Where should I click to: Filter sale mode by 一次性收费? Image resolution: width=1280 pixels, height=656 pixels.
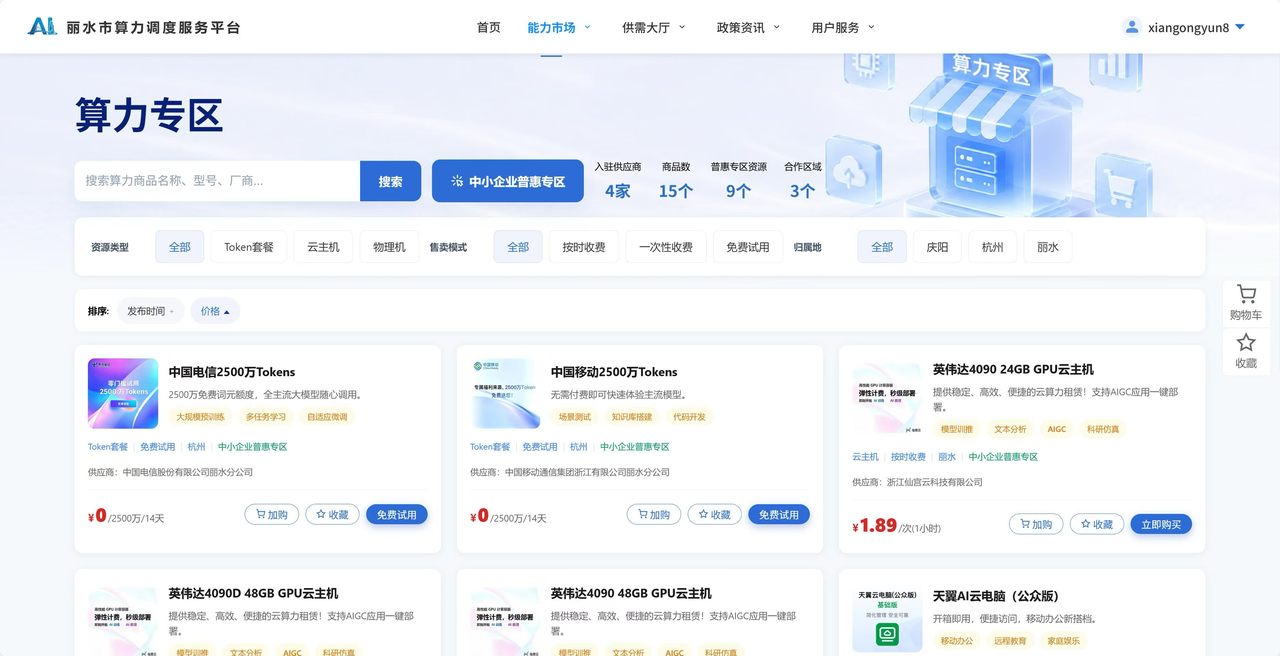666,247
